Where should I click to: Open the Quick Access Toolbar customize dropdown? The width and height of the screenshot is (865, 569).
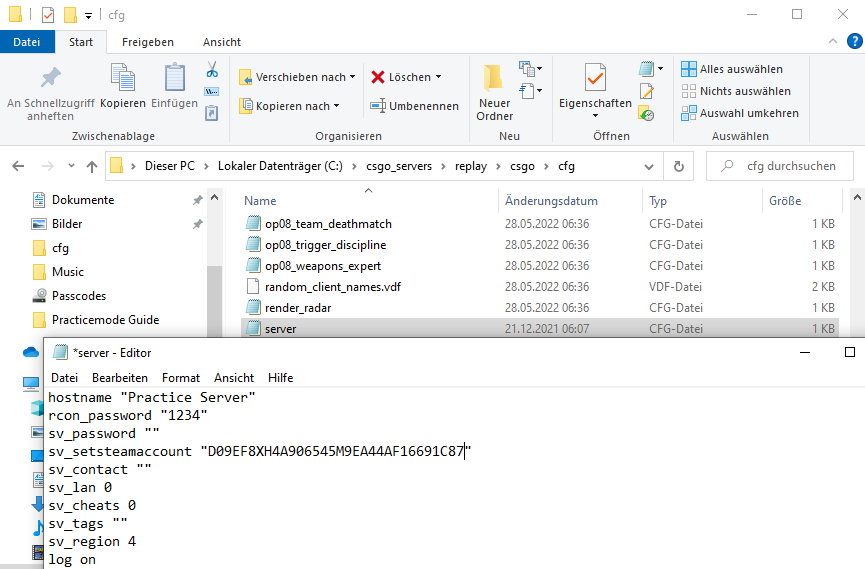(88, 15)
